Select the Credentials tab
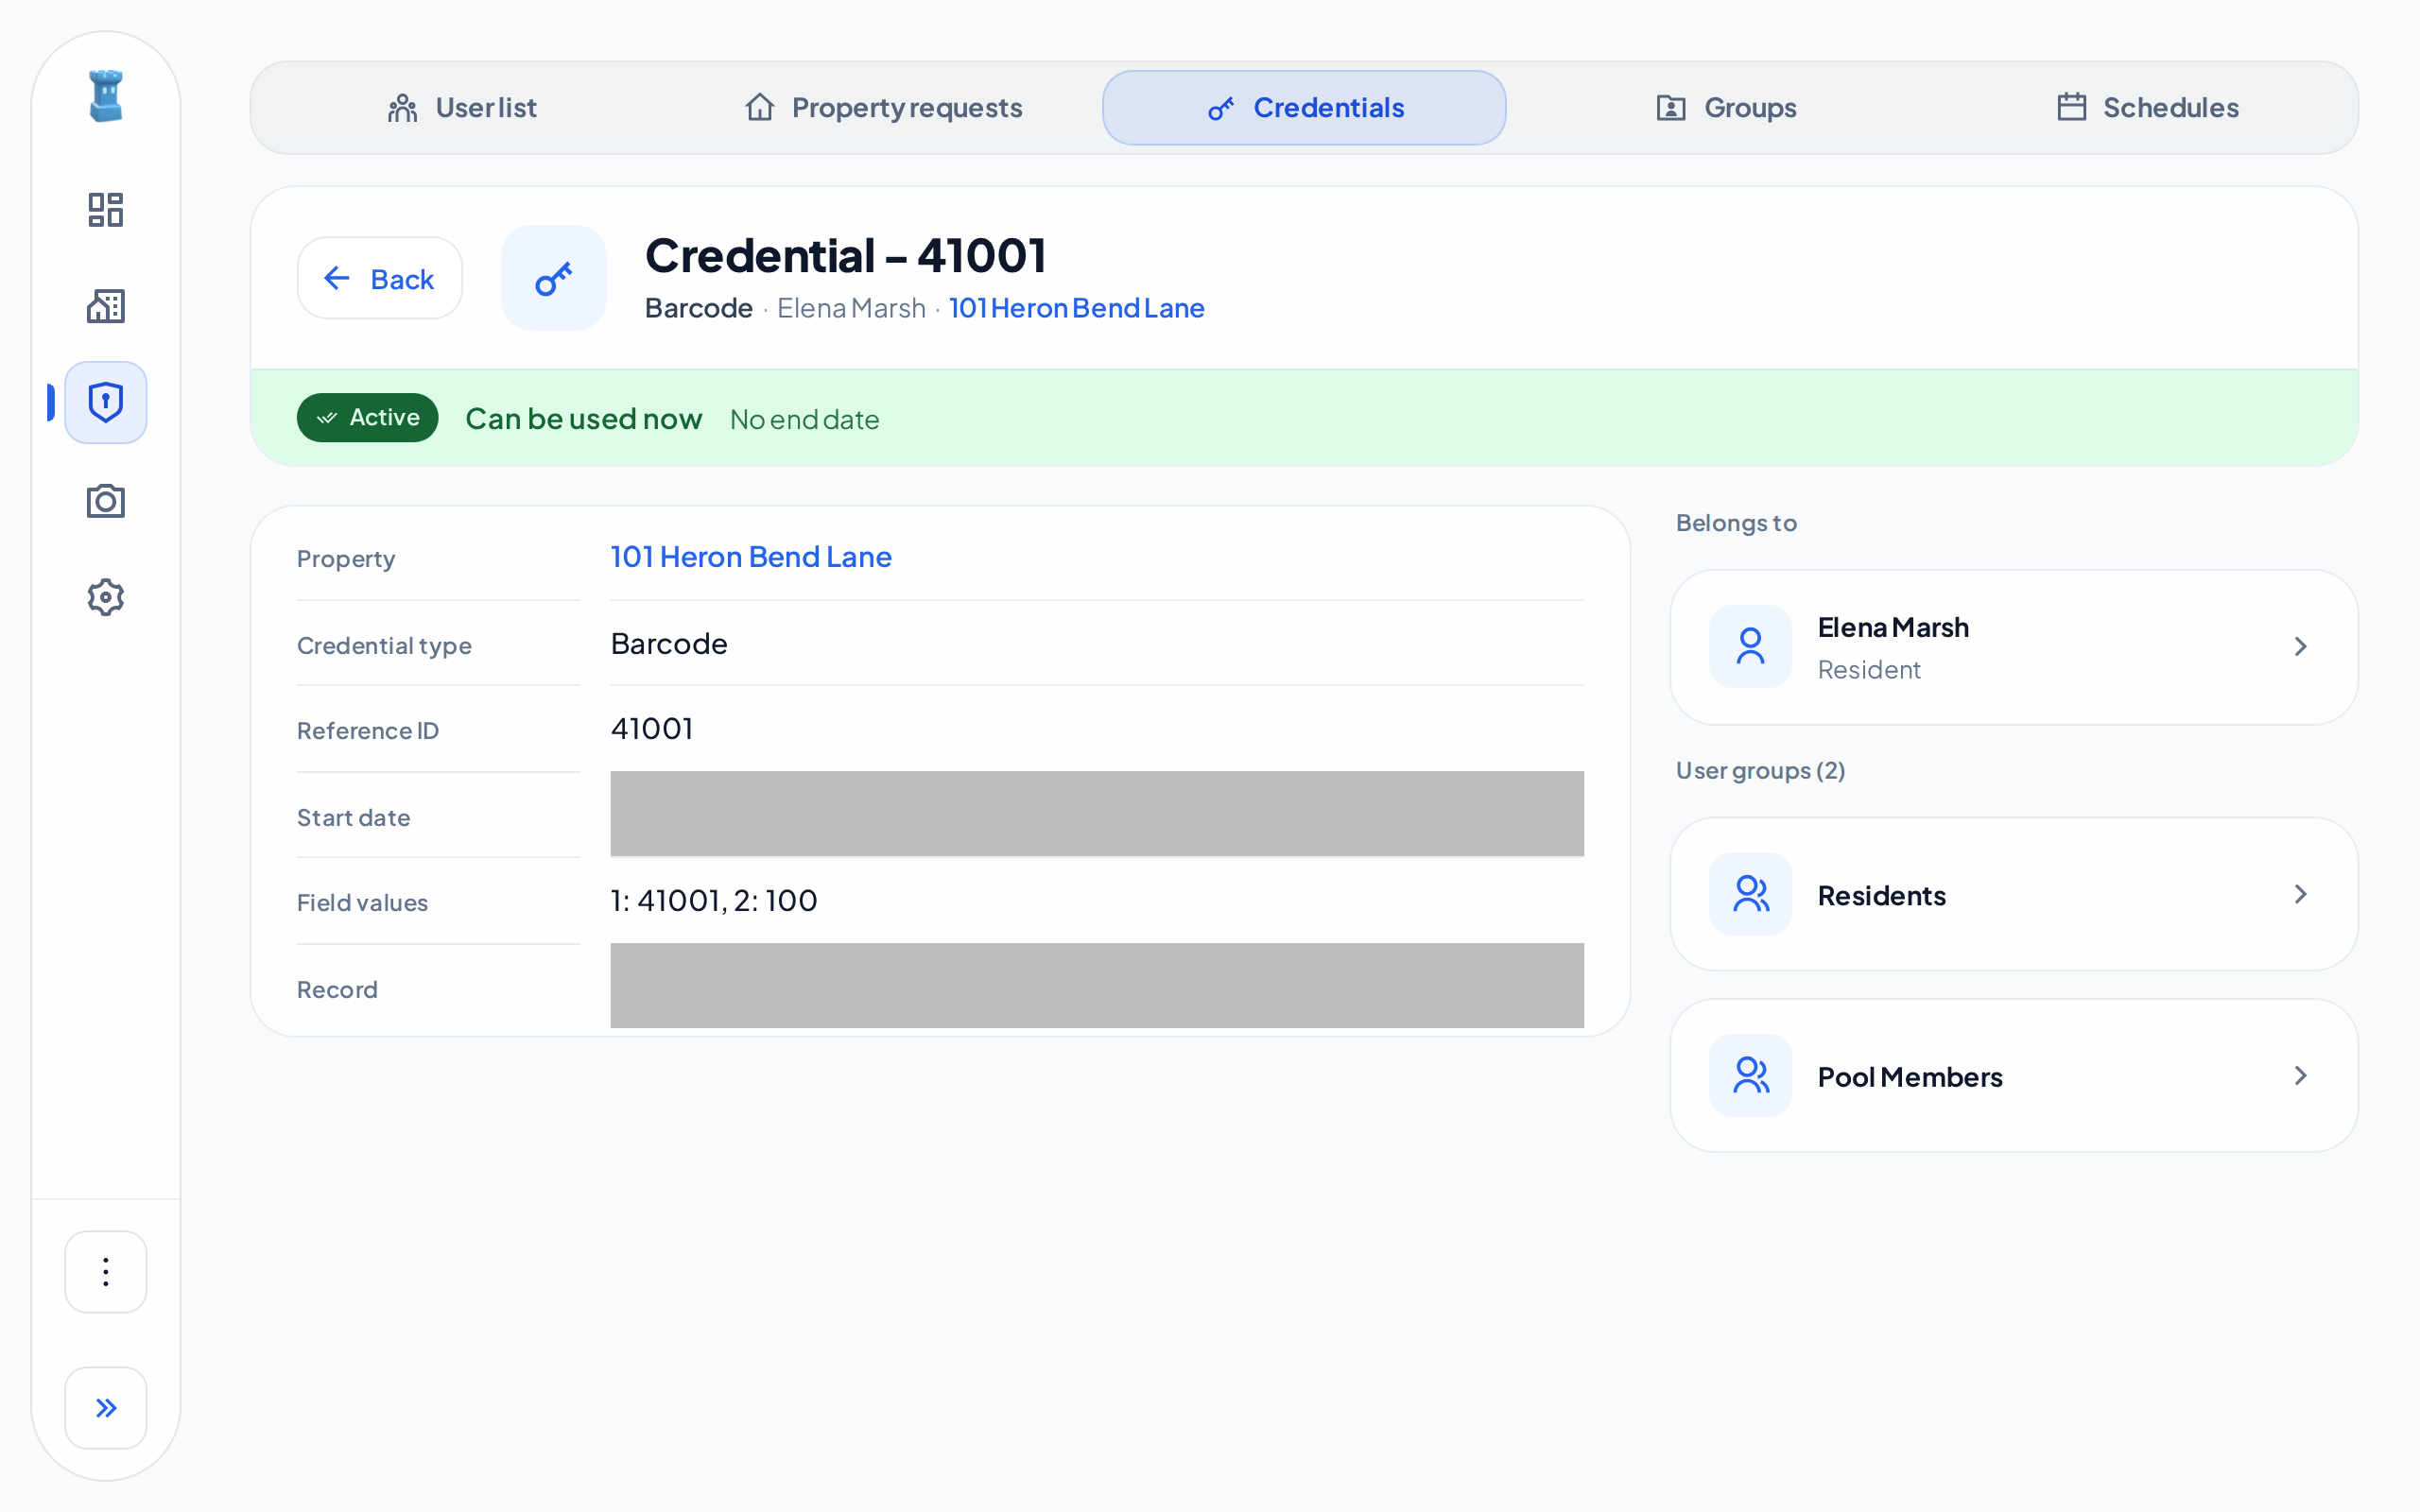The height and width of the screenshot is (1512, 2420). coord(1304,108)
